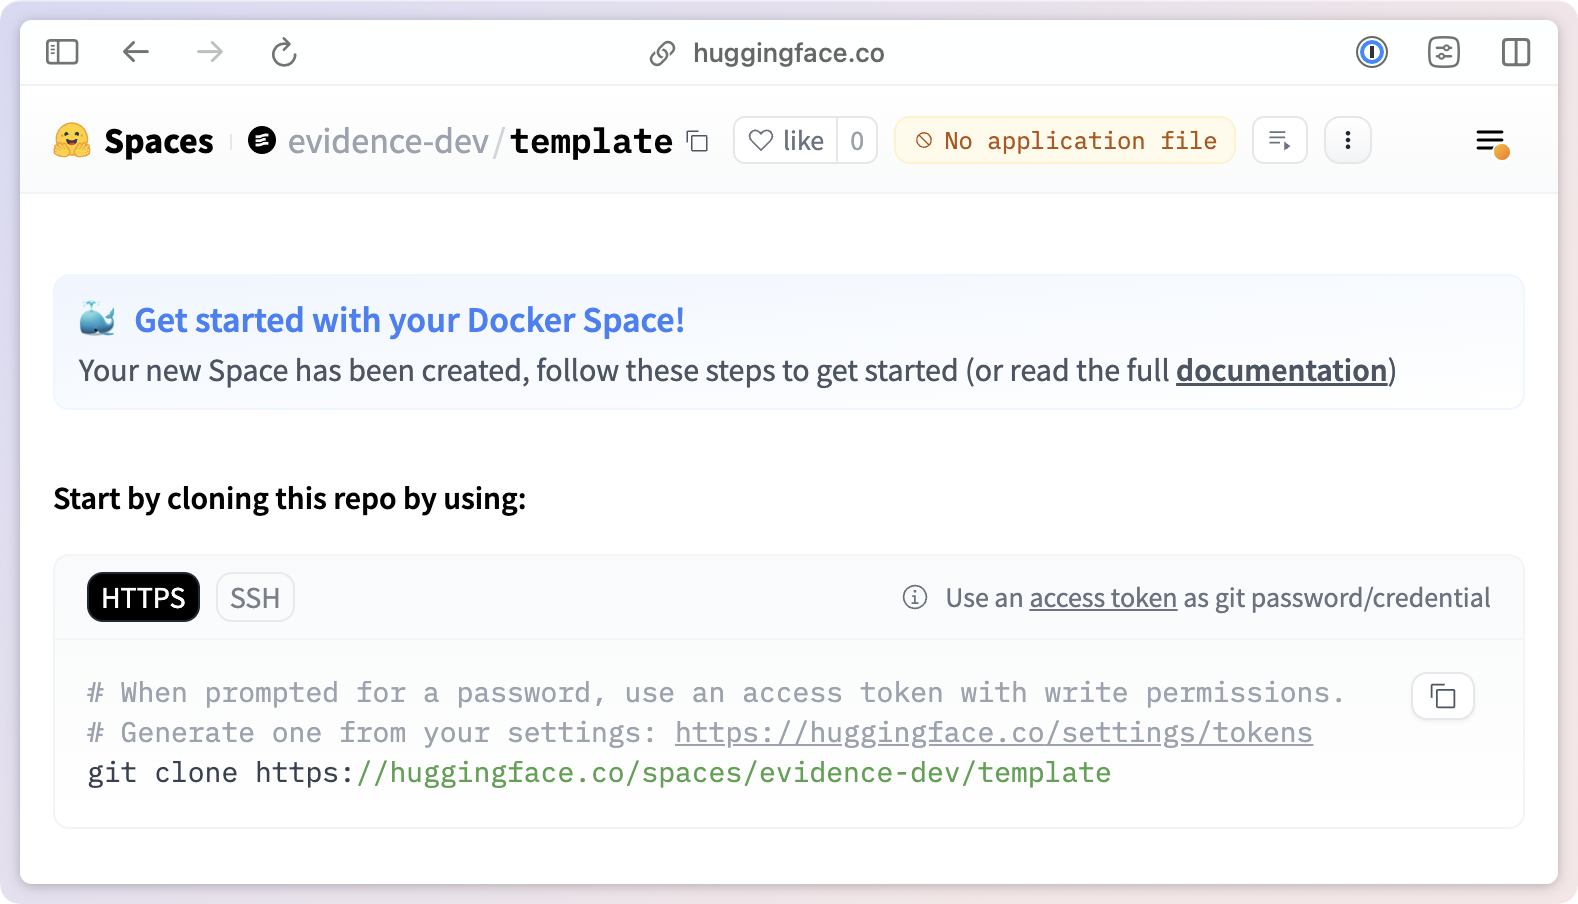Click the info icon beside access token note
Image resolution: width=1578 pixels, height=904 pixels.
915,597
